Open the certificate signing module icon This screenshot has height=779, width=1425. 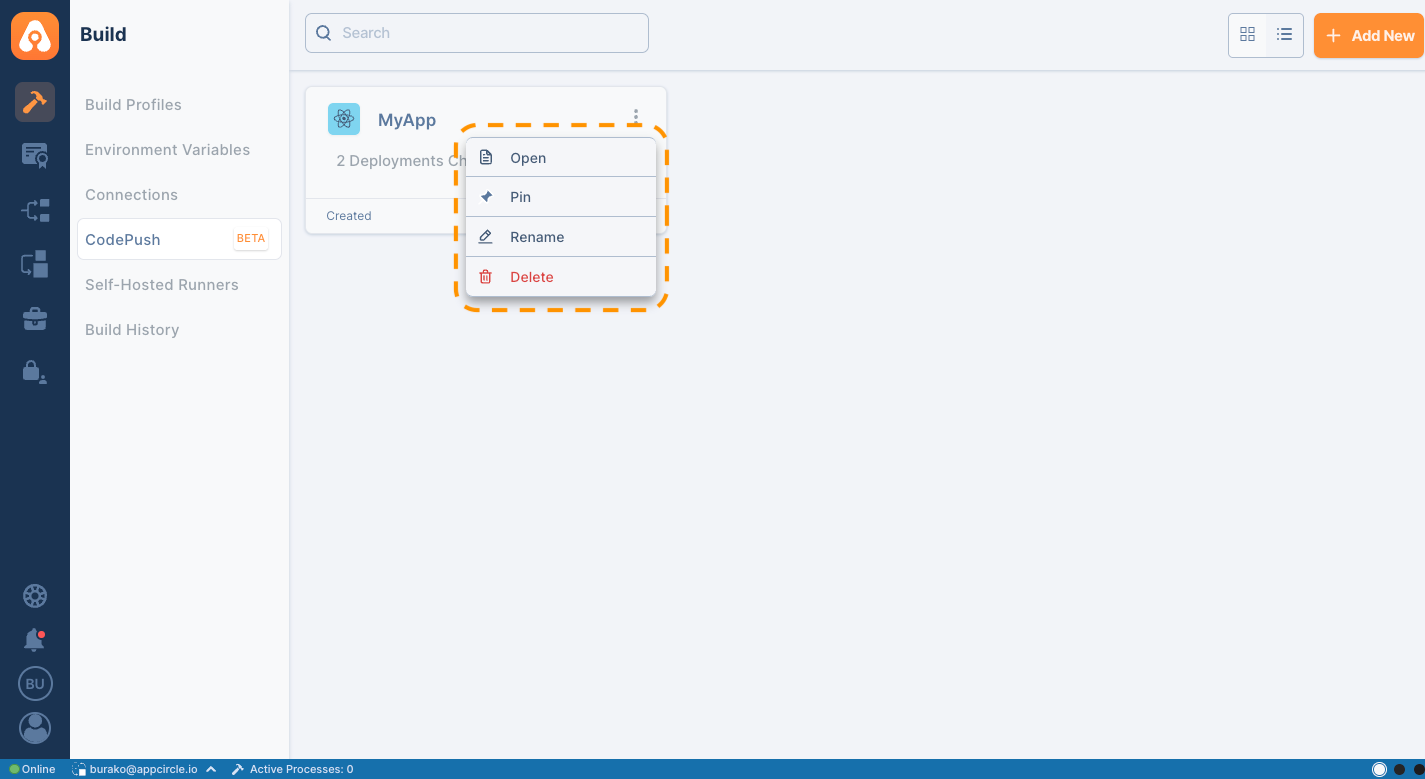[x=35, y=155]
